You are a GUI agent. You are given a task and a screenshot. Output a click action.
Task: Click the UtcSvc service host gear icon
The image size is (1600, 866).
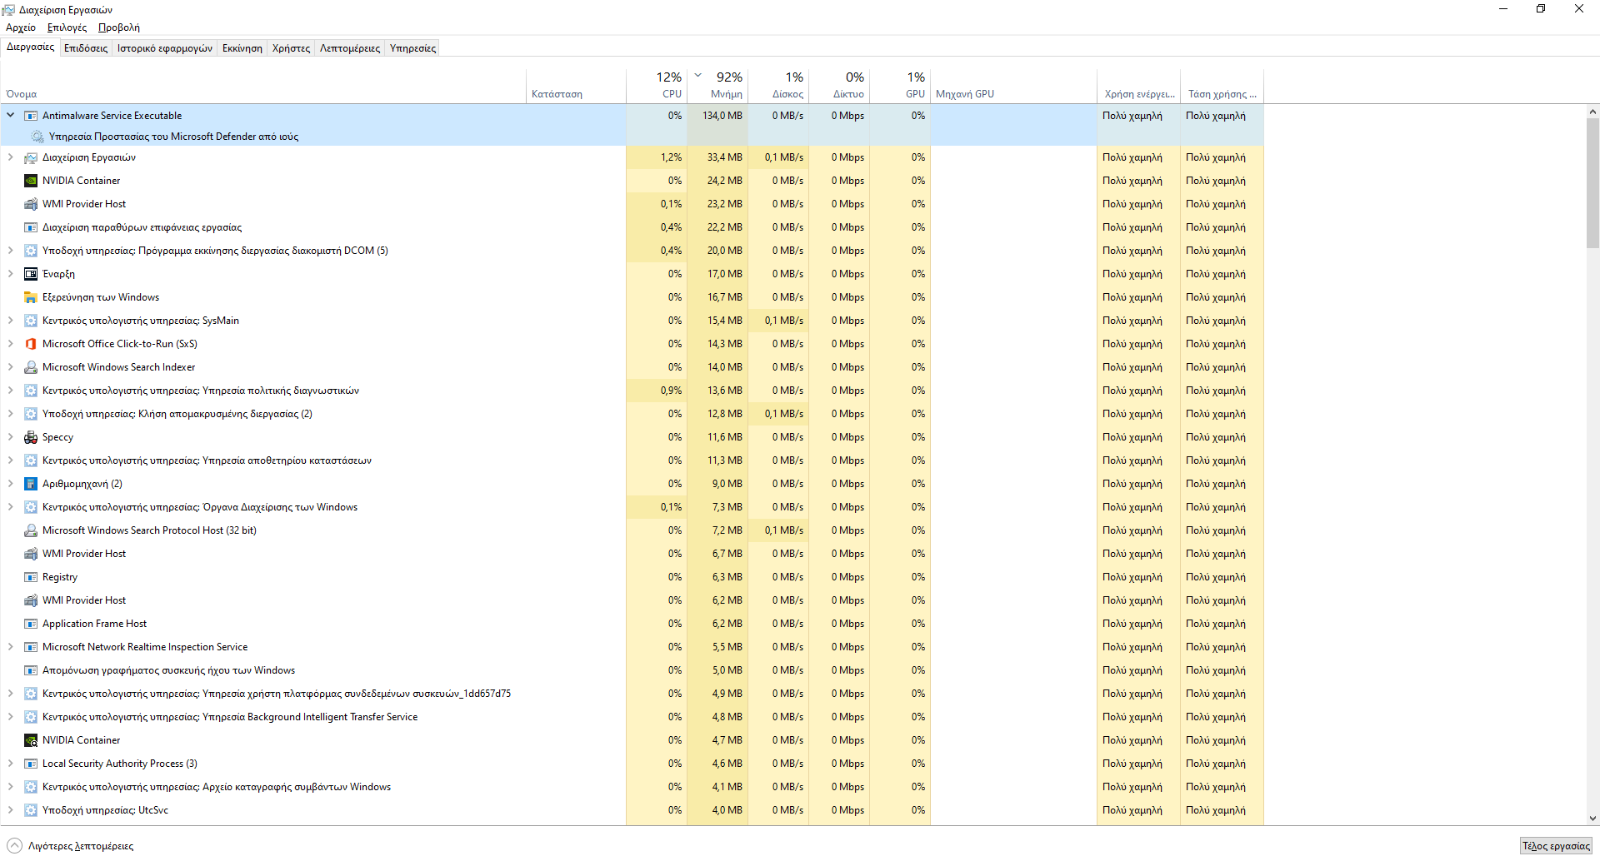coord(31,811)
